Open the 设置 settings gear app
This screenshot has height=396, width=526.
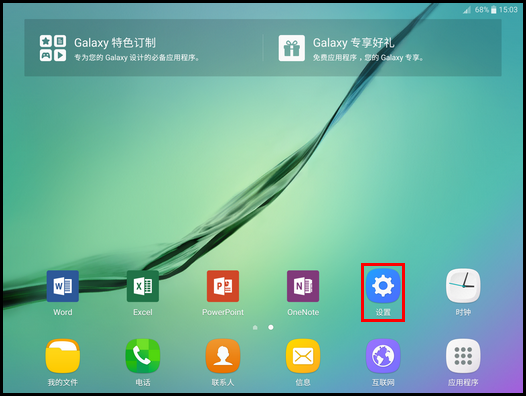(383, 286)
